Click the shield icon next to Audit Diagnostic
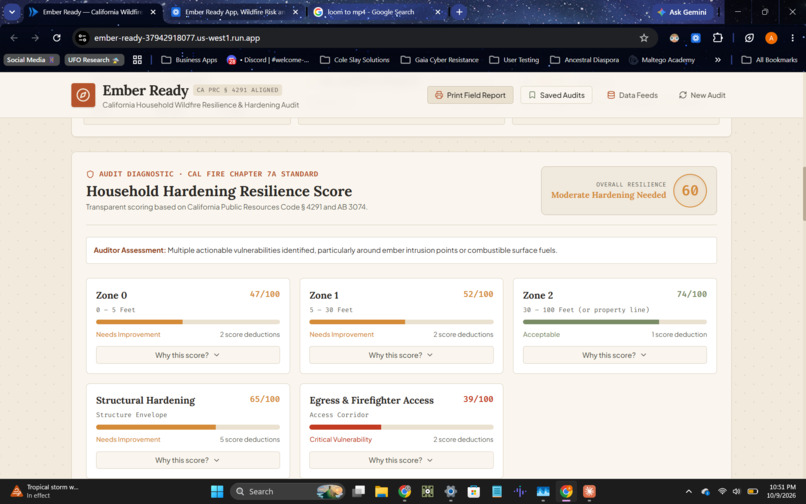 [90, 174]
